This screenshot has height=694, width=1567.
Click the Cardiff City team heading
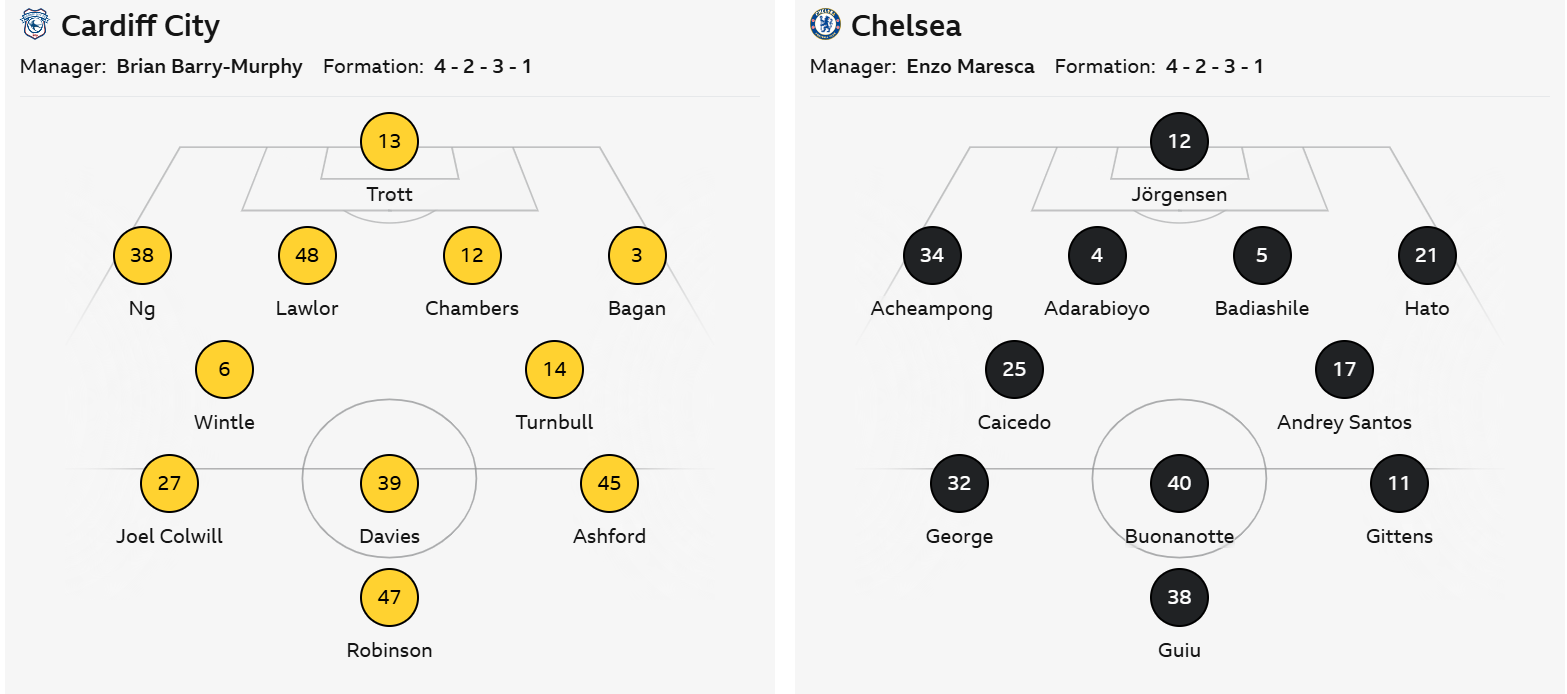click(x=140, y=26)
